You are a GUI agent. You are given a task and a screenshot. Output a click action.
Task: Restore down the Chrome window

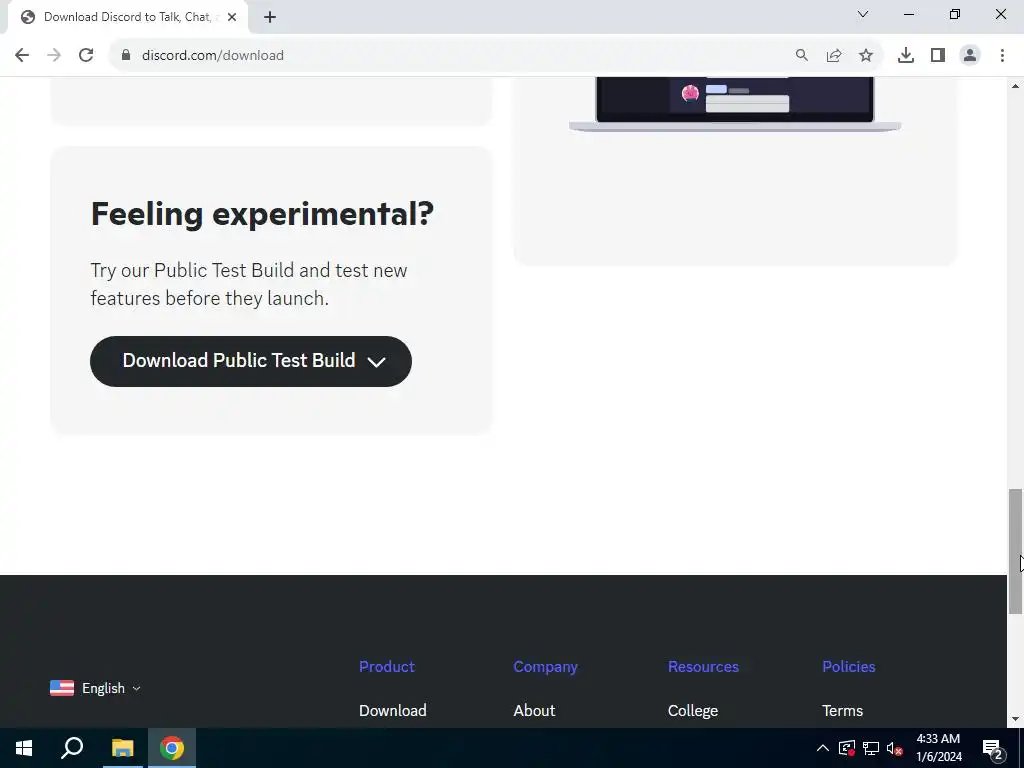tap(955, 14)
